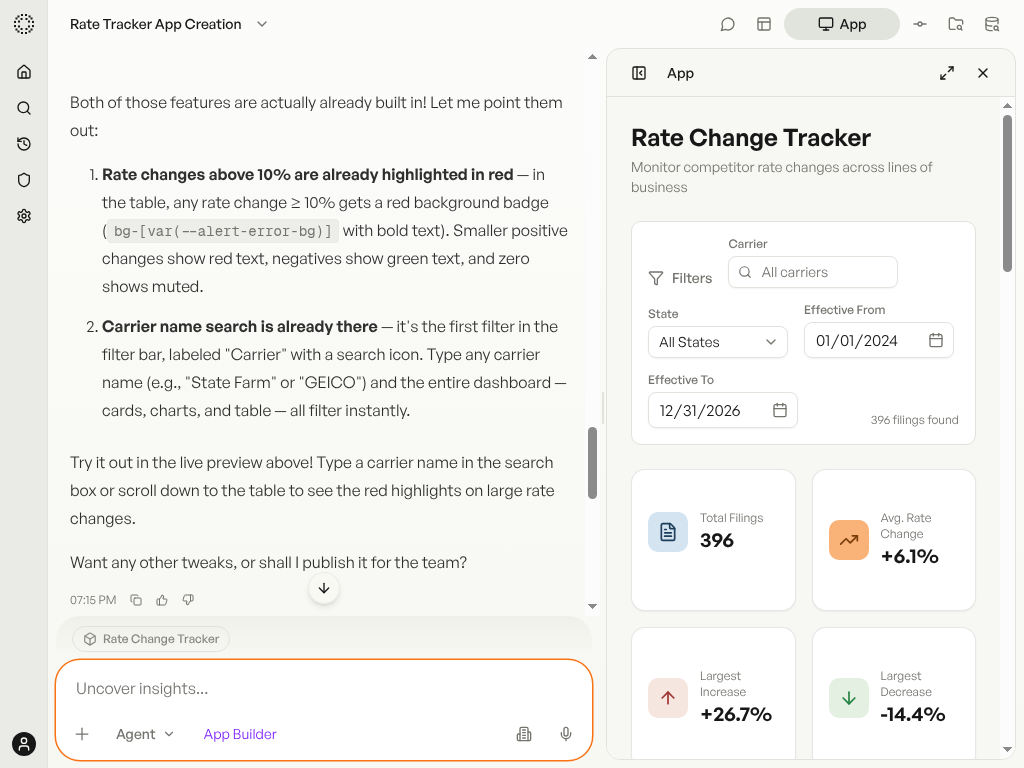Open the Effective From calendar picker
Viewport: 1024px width, 768px height.
click(936, 340)
